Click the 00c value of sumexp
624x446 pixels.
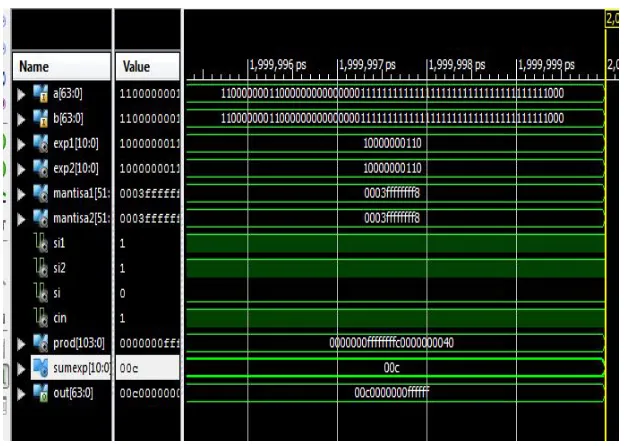click(129, 368)
